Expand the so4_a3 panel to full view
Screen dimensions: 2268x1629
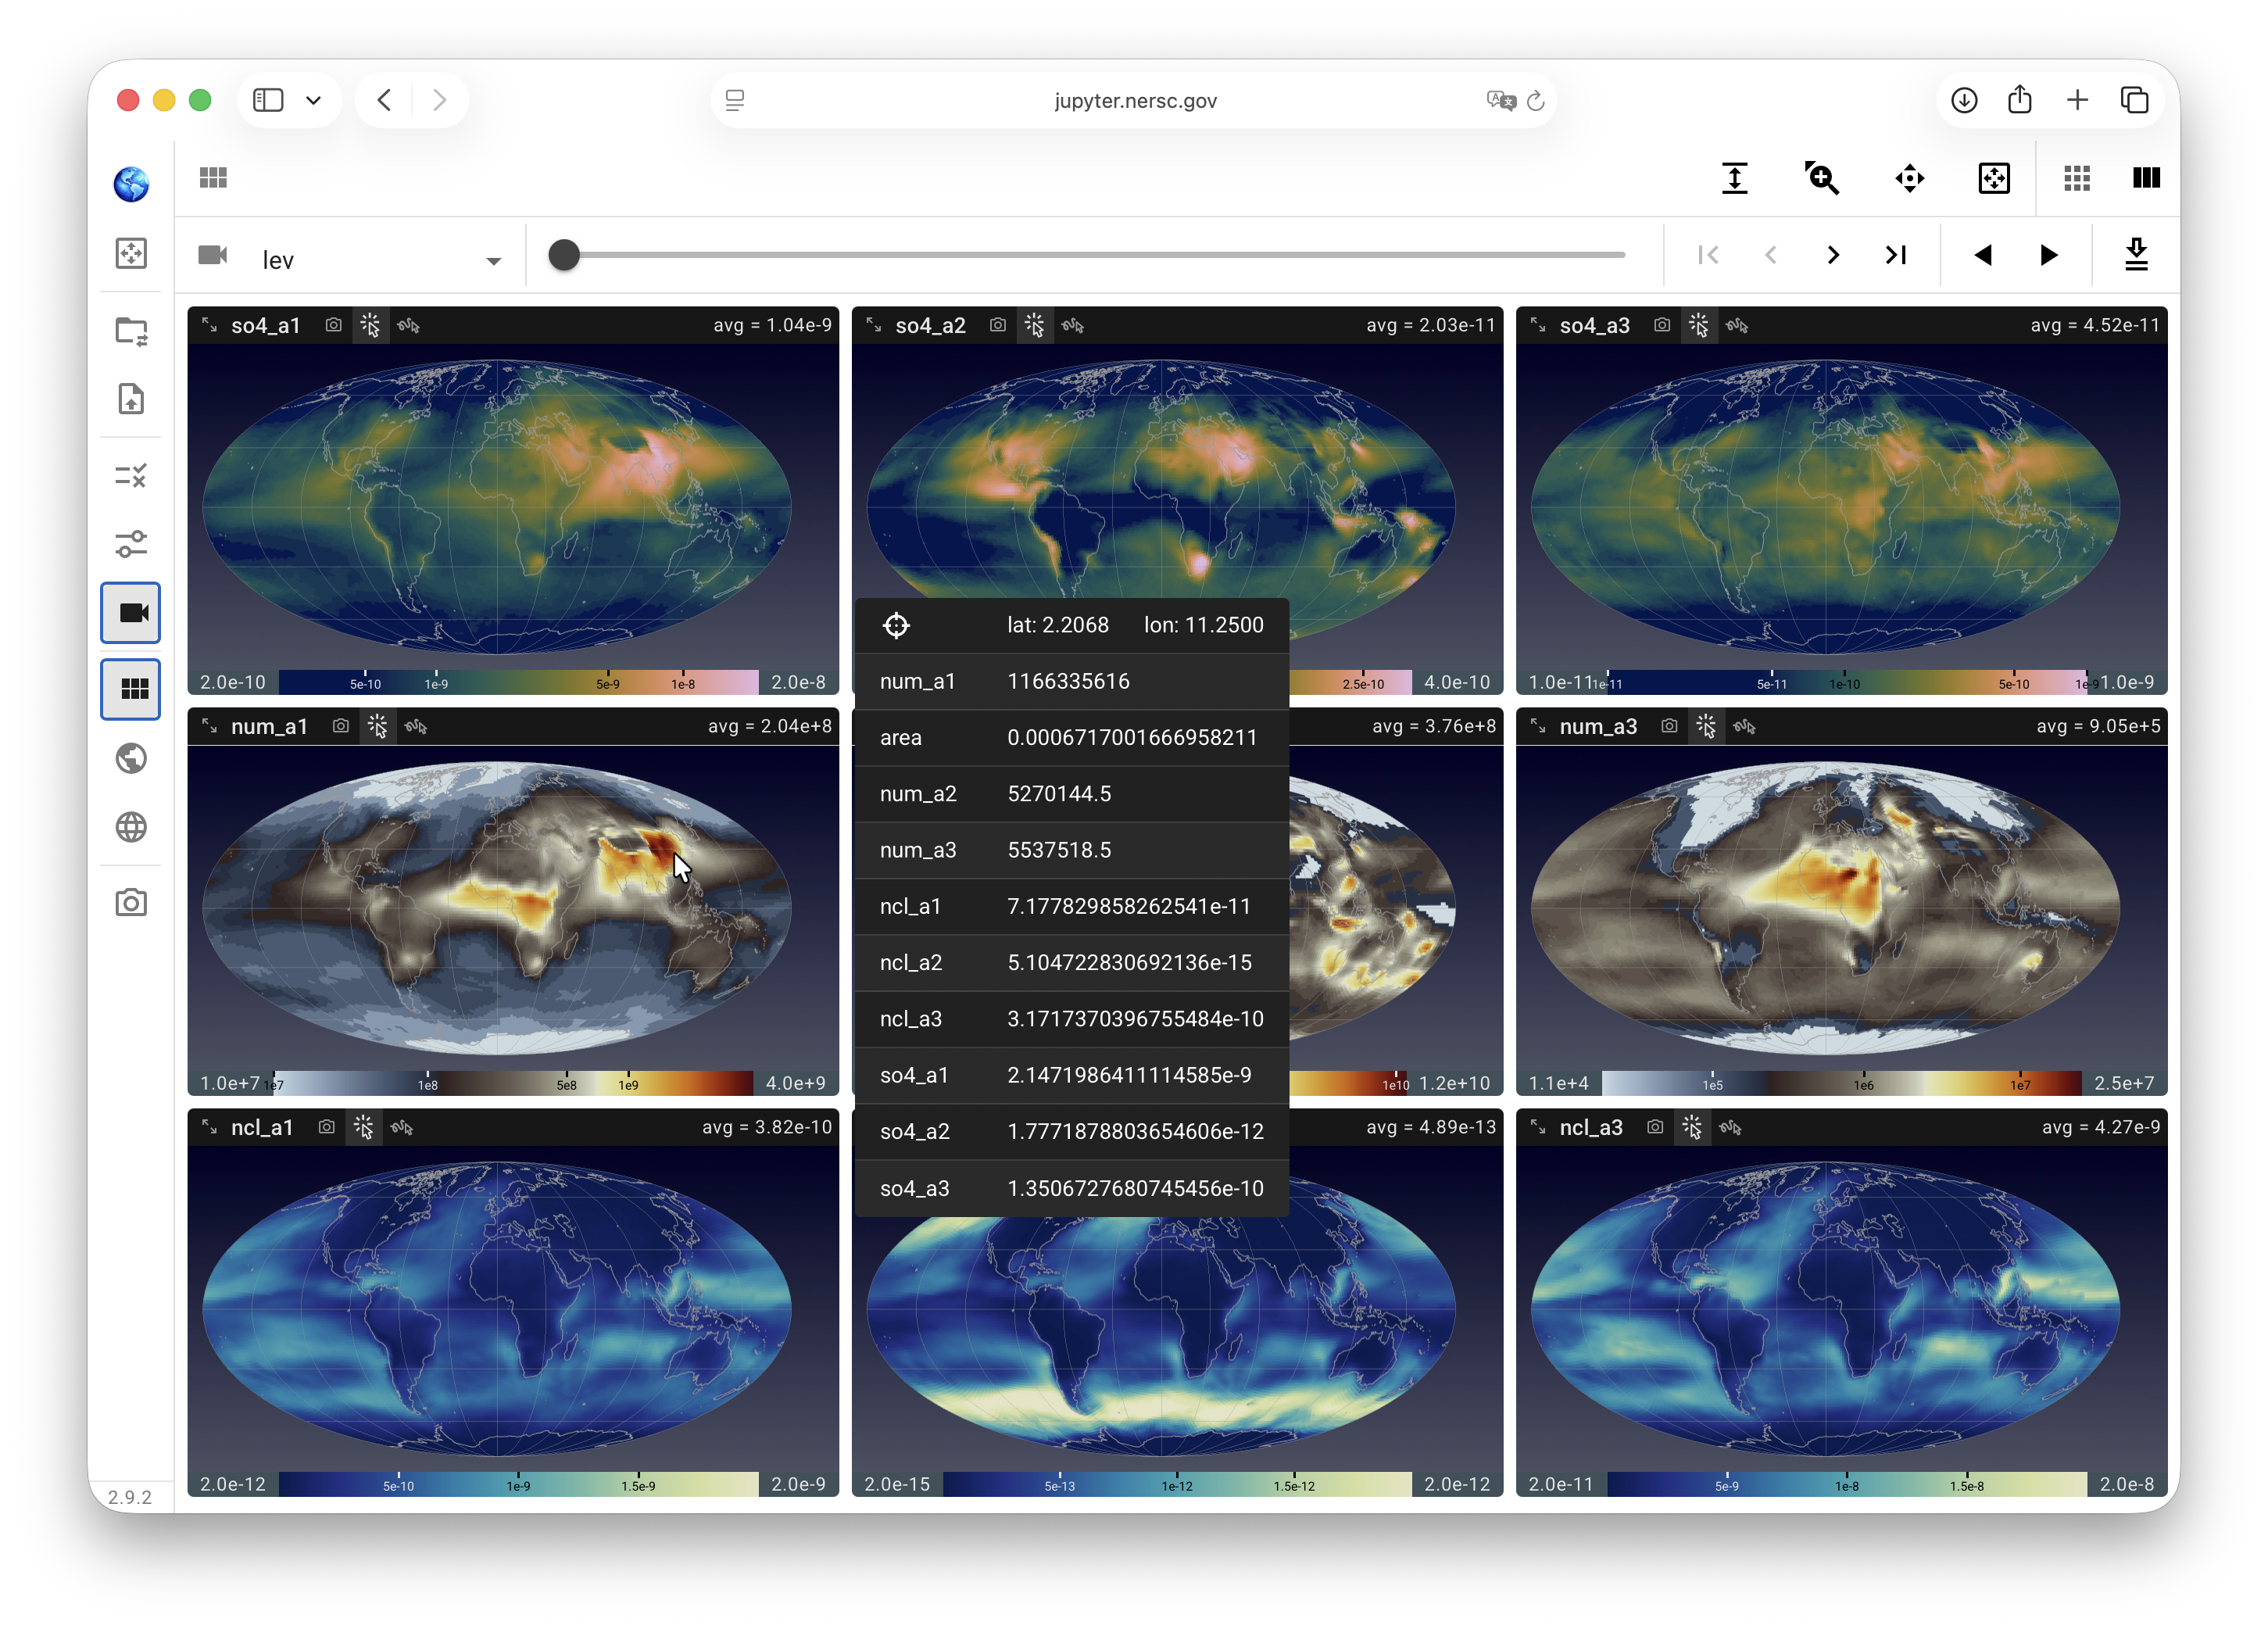click(x=1538, y=325)
